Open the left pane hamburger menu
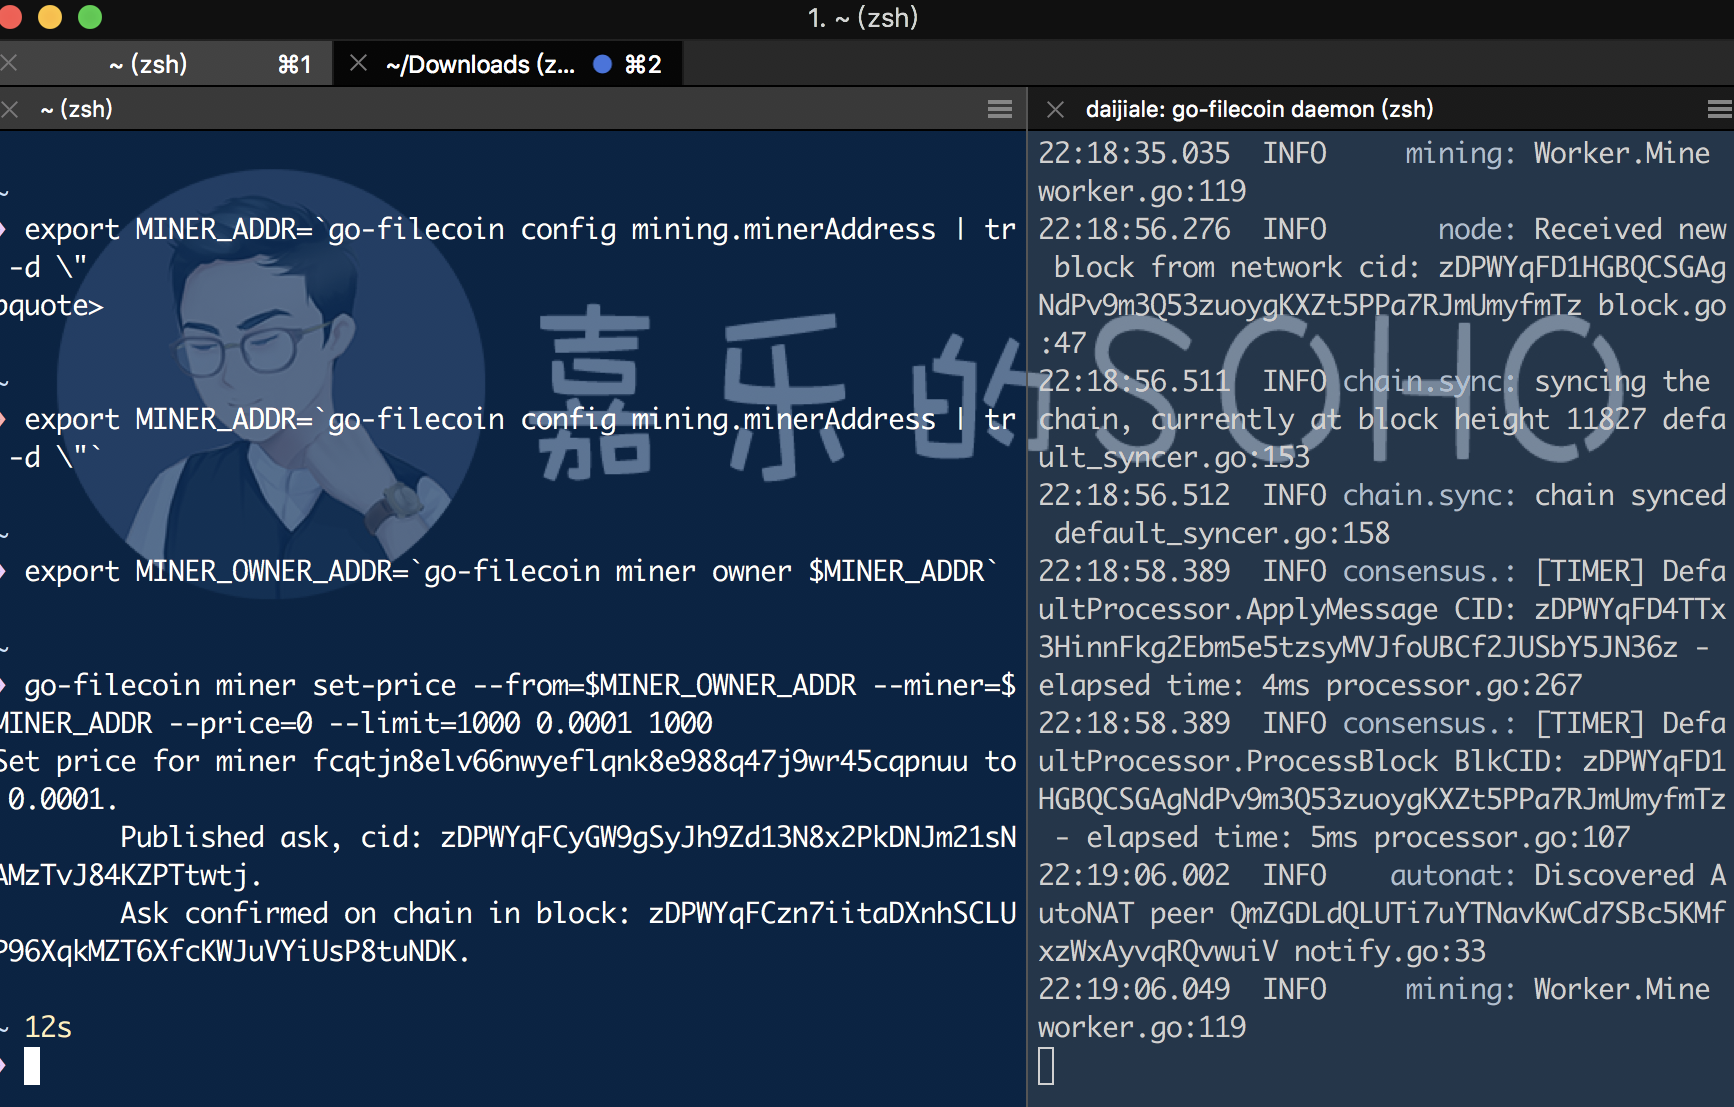The image size is (1734, 1107). coord(1000,109)
